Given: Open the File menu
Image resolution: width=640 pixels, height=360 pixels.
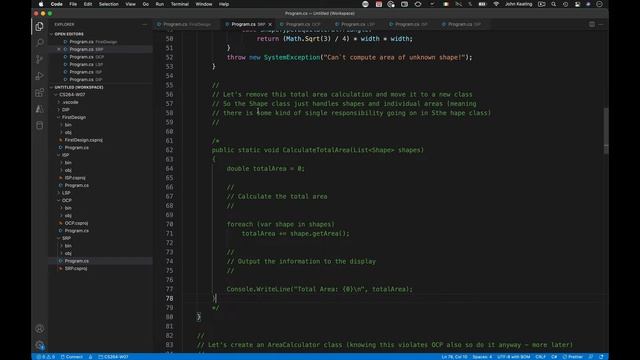Looking at the screenshot, I should pos(73,4).
